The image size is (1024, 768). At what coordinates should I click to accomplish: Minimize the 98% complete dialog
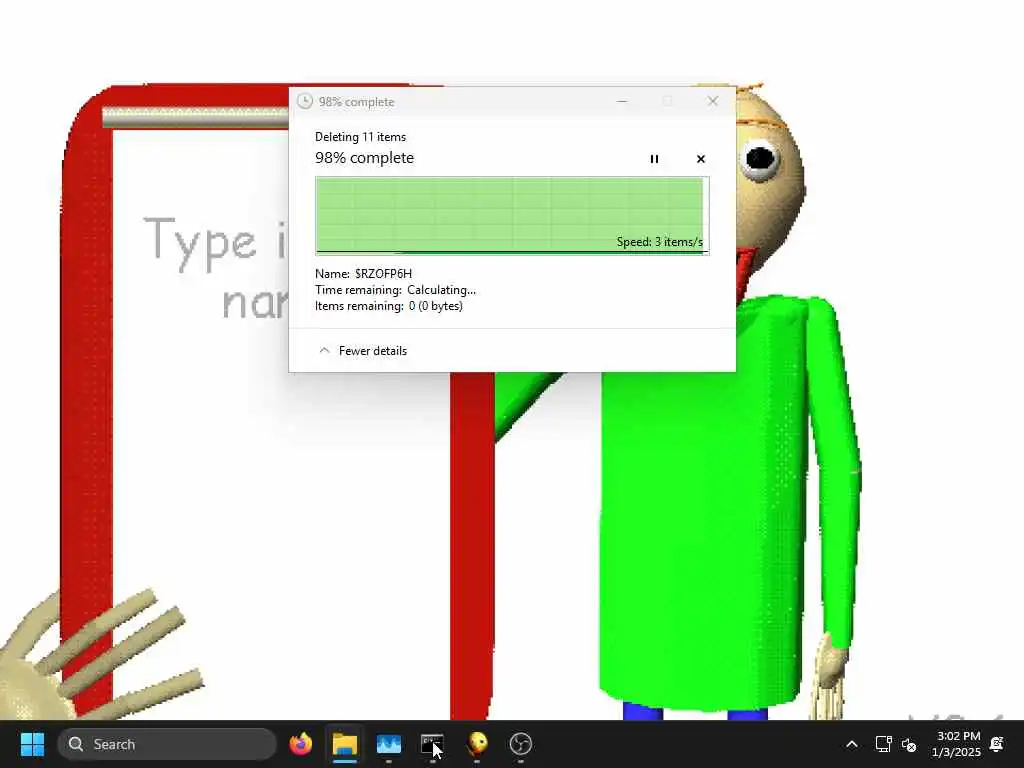[622, 101]
